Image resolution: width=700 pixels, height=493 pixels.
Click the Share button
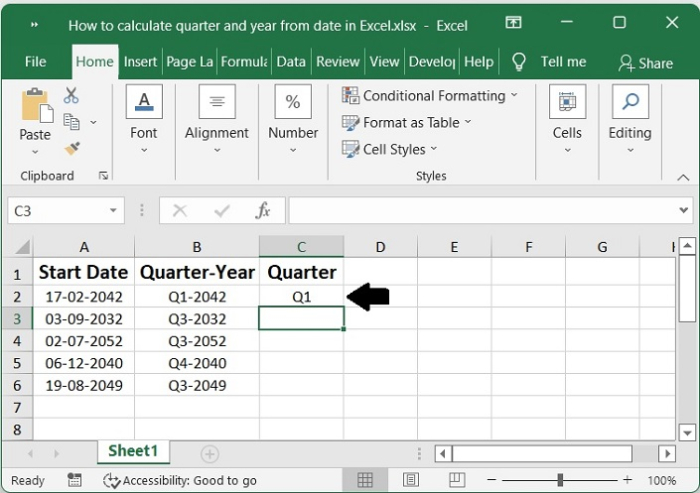point(646,63)
